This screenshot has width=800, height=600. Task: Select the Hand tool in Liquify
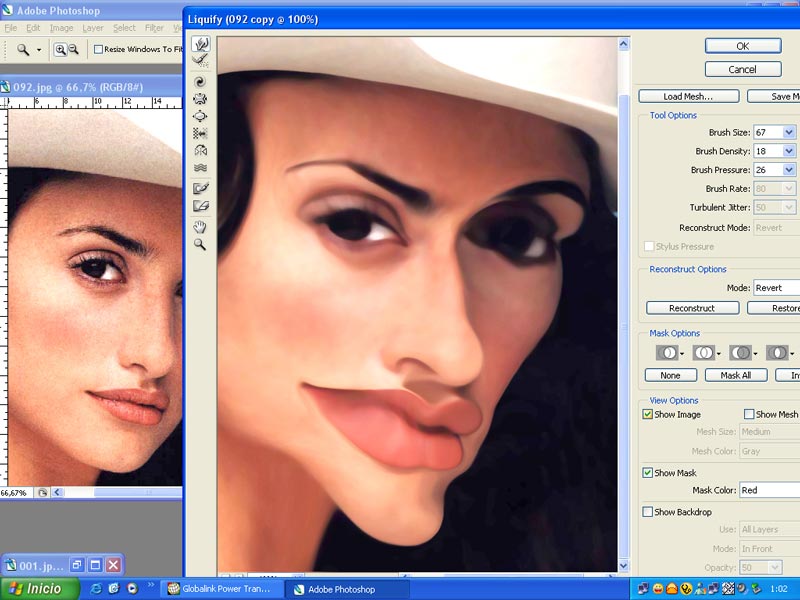point(200,227)
